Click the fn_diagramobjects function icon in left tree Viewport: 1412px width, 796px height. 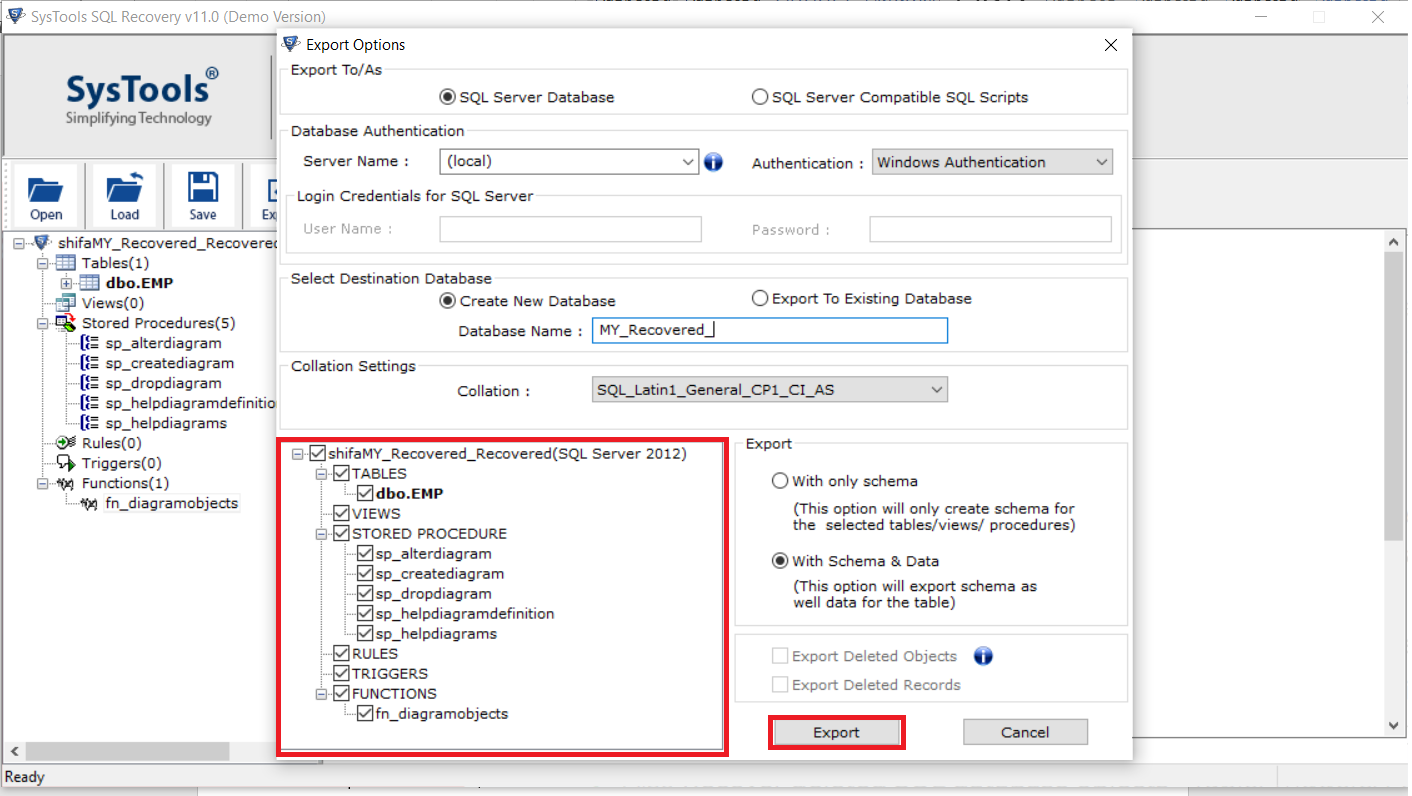(89, 503)
